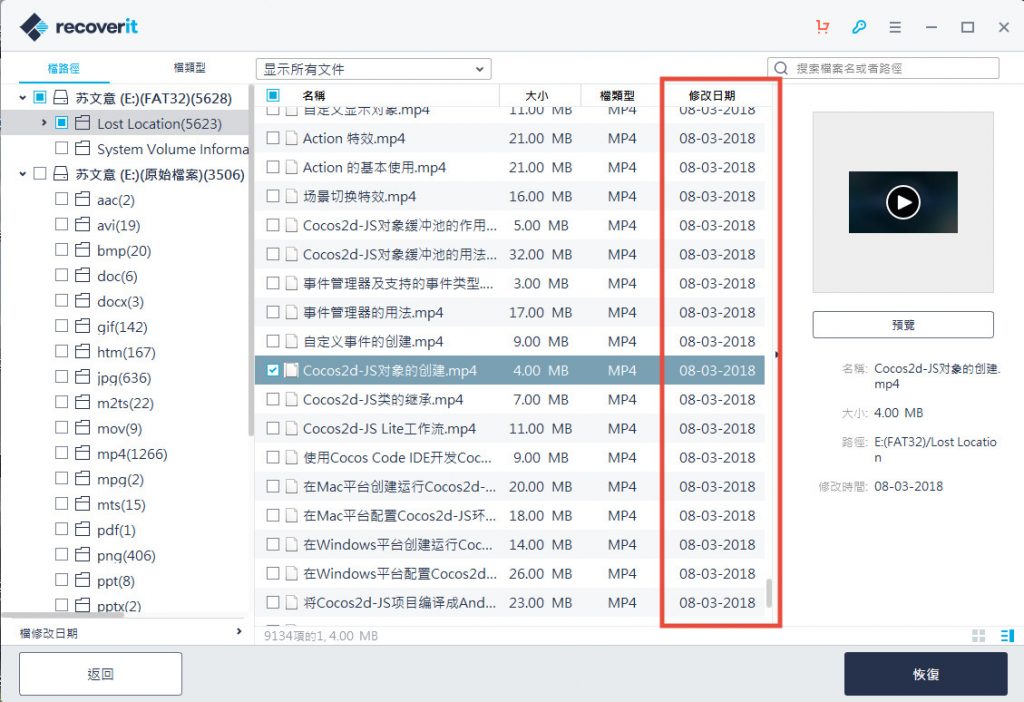Image resolution: width=1024 pixels, height=702 pixels.
Task: Click the recoverit logo
Action: coord(79,27)
